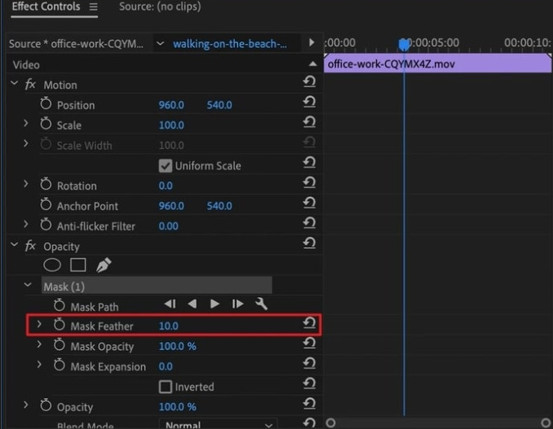Open Effect Controls panel menu
Image resolution: width=553 pixels, height=429 pixels.
point(93,7)
